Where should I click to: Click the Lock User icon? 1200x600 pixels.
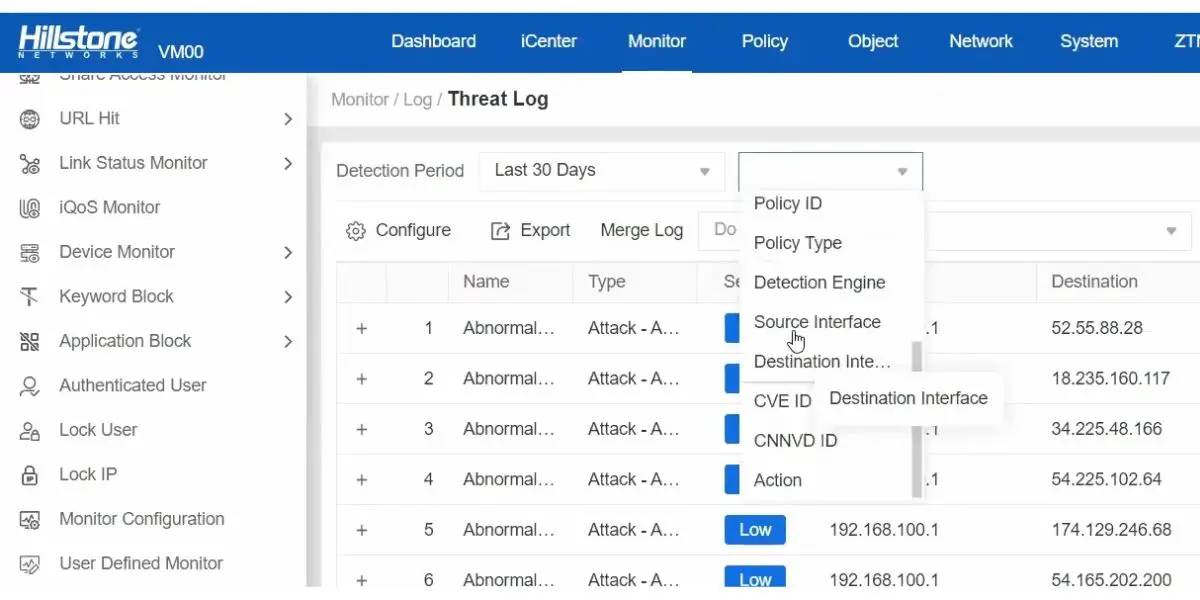[30, 430]
